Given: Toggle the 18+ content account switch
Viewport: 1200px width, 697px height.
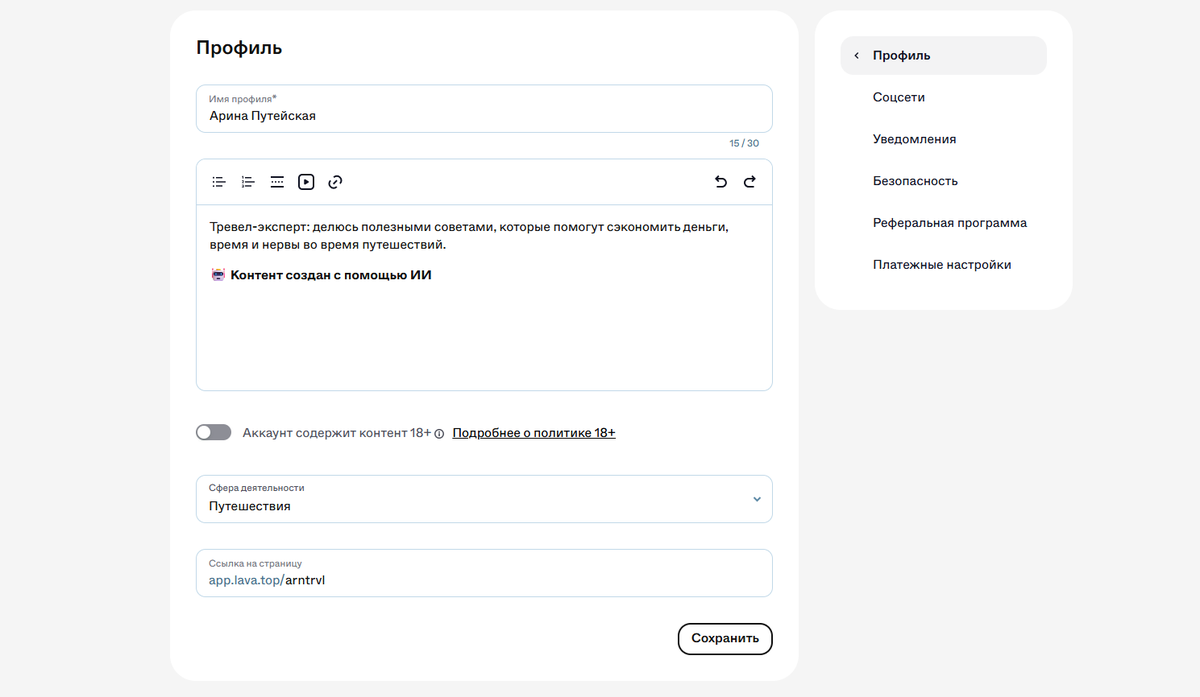Looking at the screenshot, I should pyautogui.click(x=213, y=433).
